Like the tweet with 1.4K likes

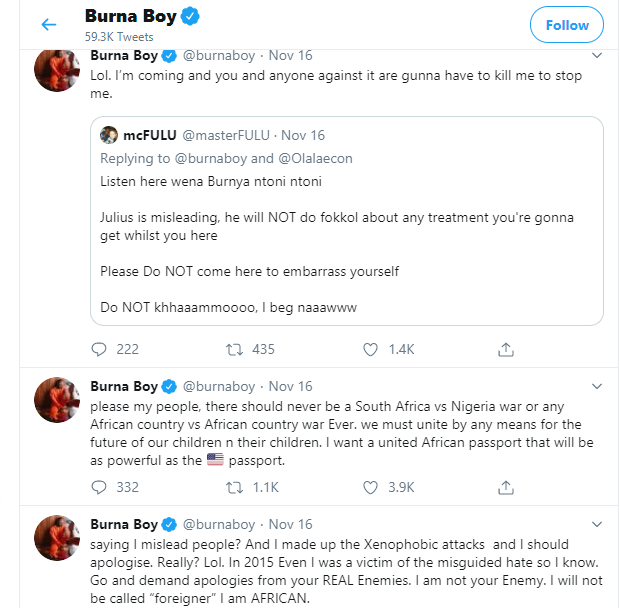(x=371, y=349)
